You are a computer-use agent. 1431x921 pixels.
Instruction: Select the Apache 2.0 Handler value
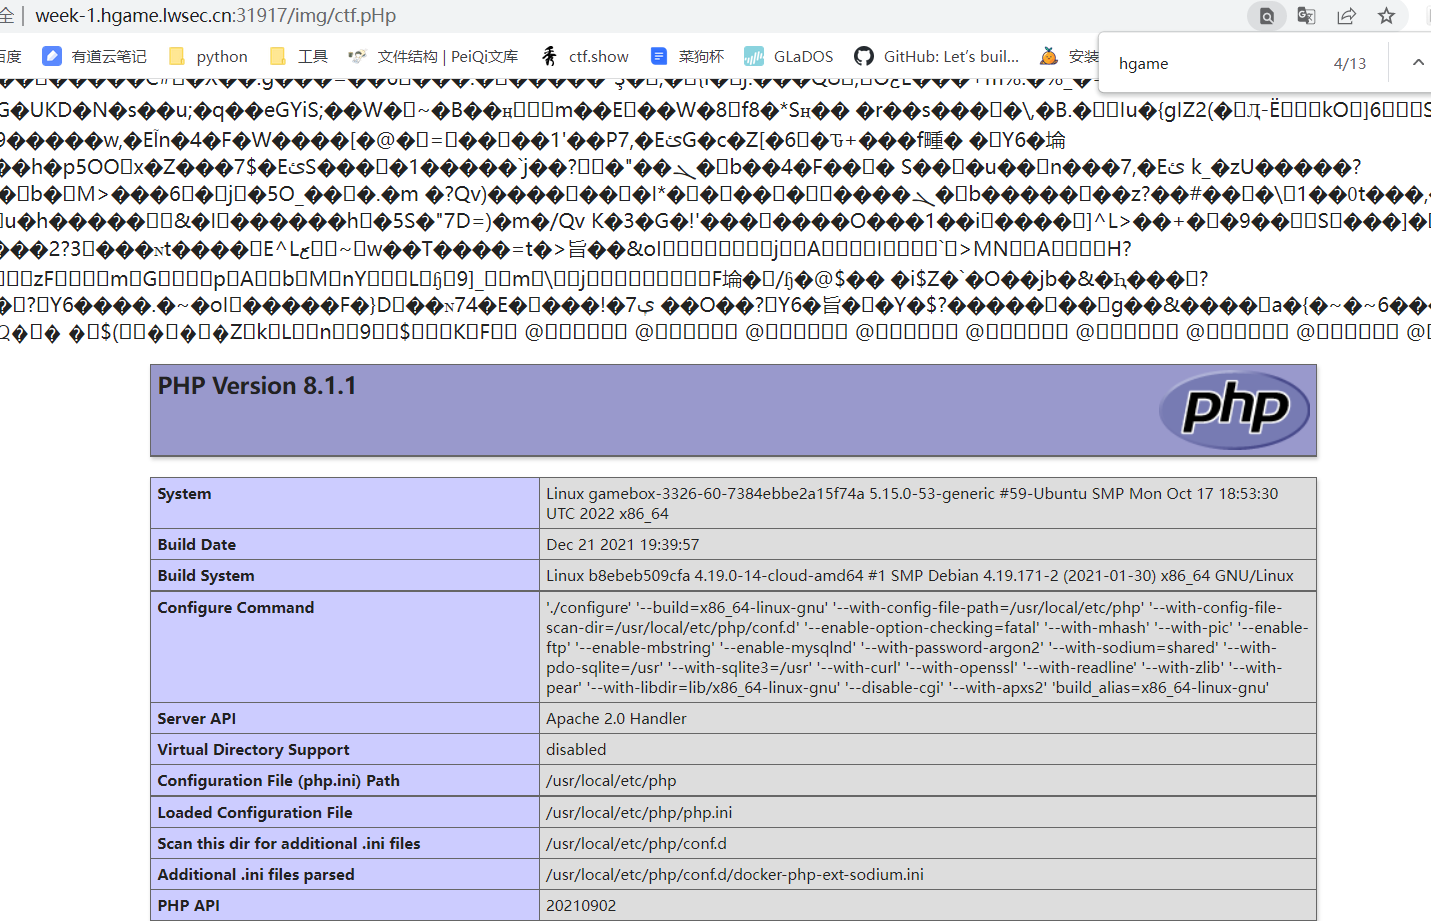tap(616, 719)
